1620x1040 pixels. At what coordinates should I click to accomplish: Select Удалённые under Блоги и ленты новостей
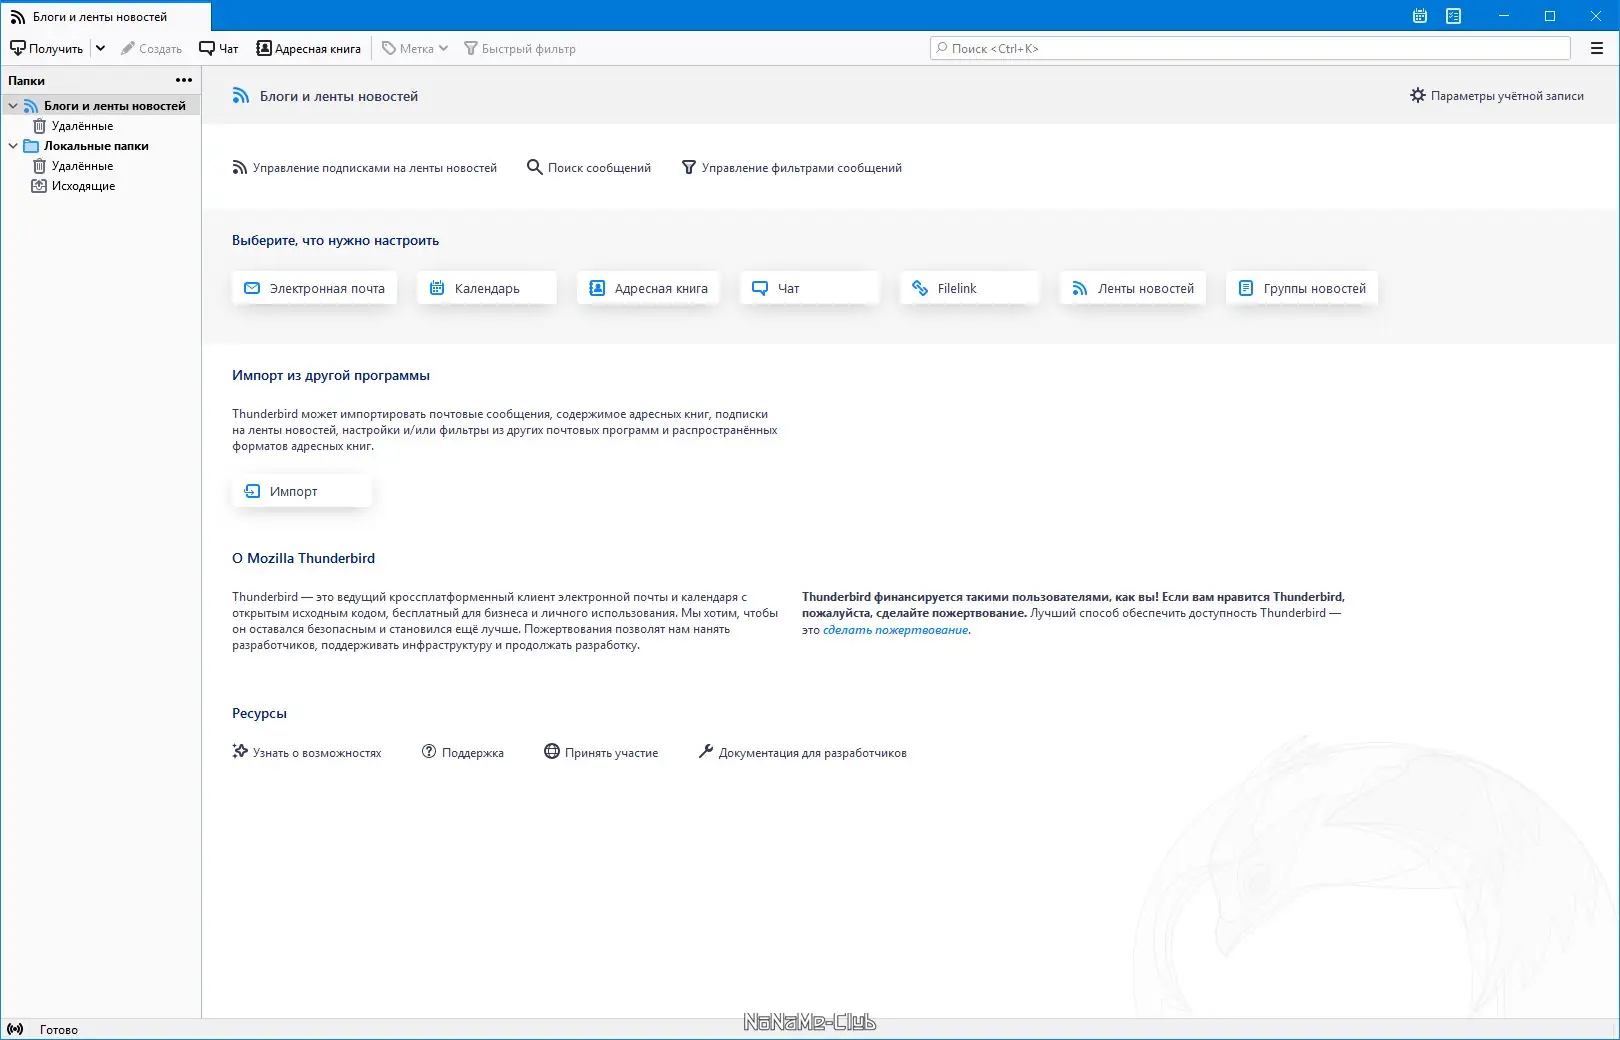click(82, 126)
